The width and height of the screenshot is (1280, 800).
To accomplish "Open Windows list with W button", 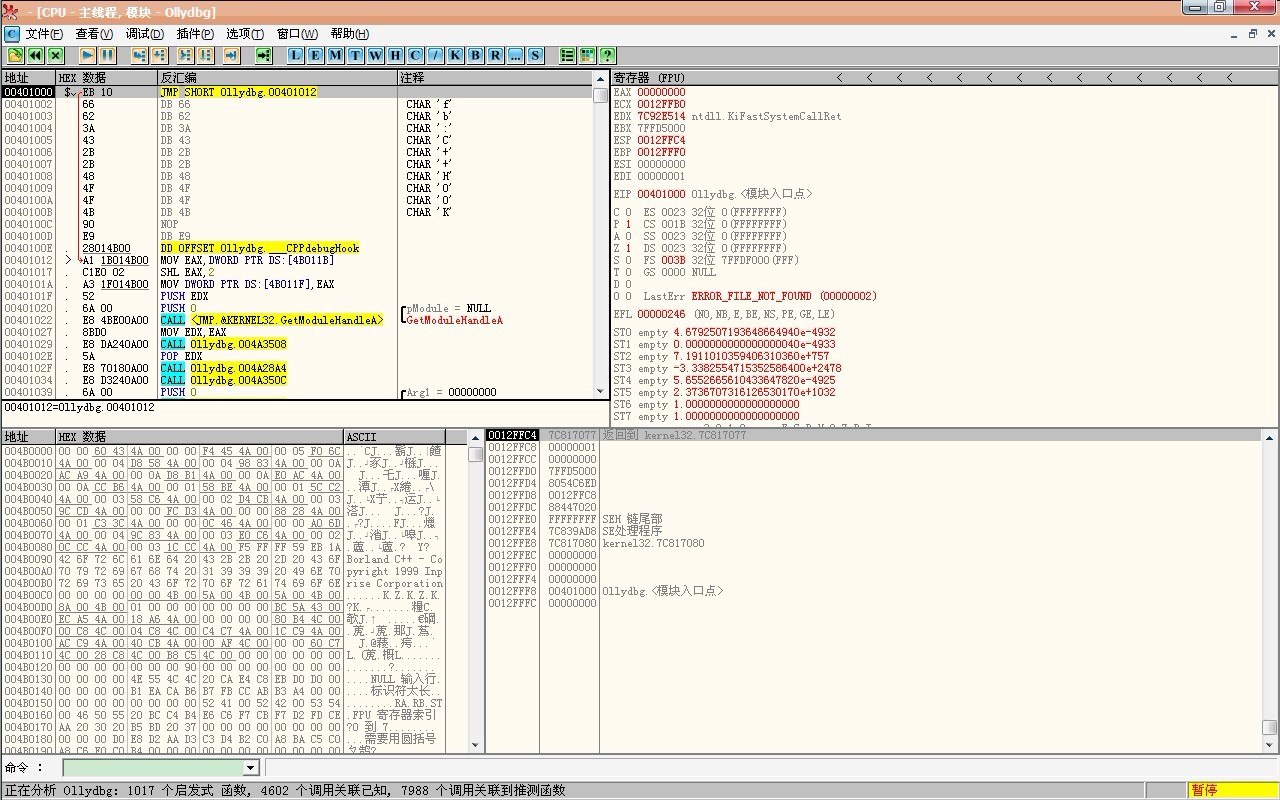I will pos(376,55).
